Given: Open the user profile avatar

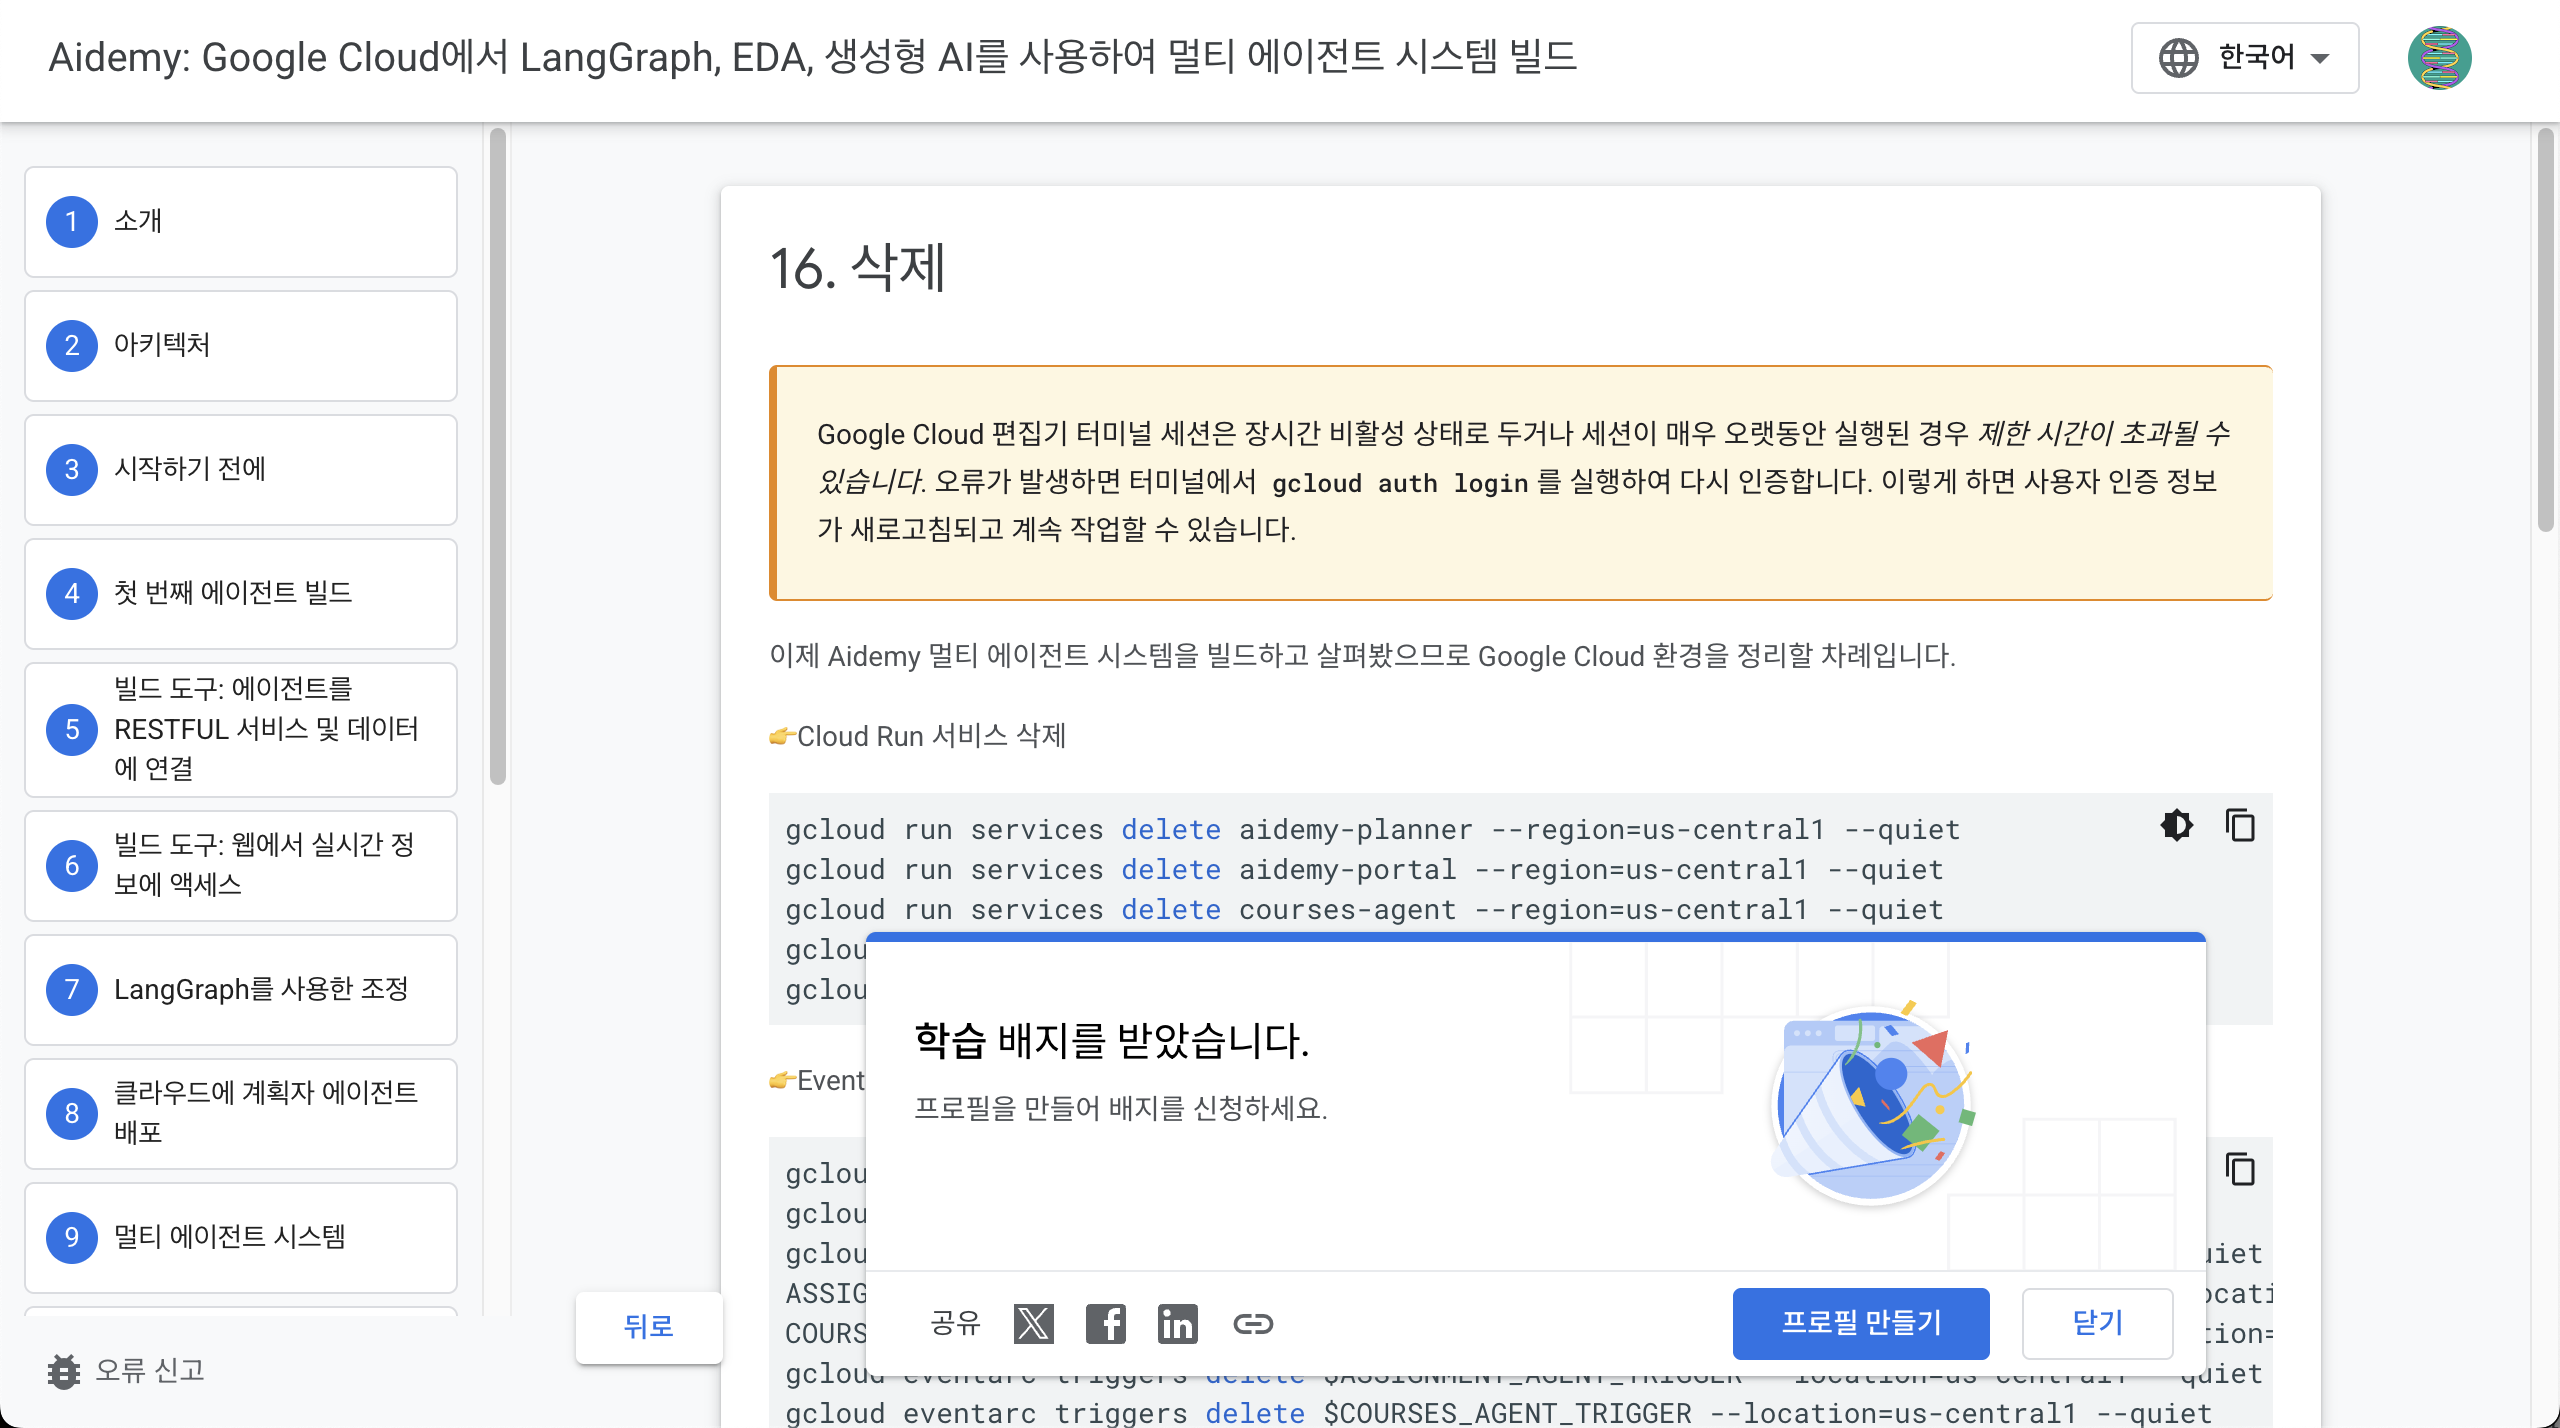Looking at the screenshot, I should [x=2439, y=58].
